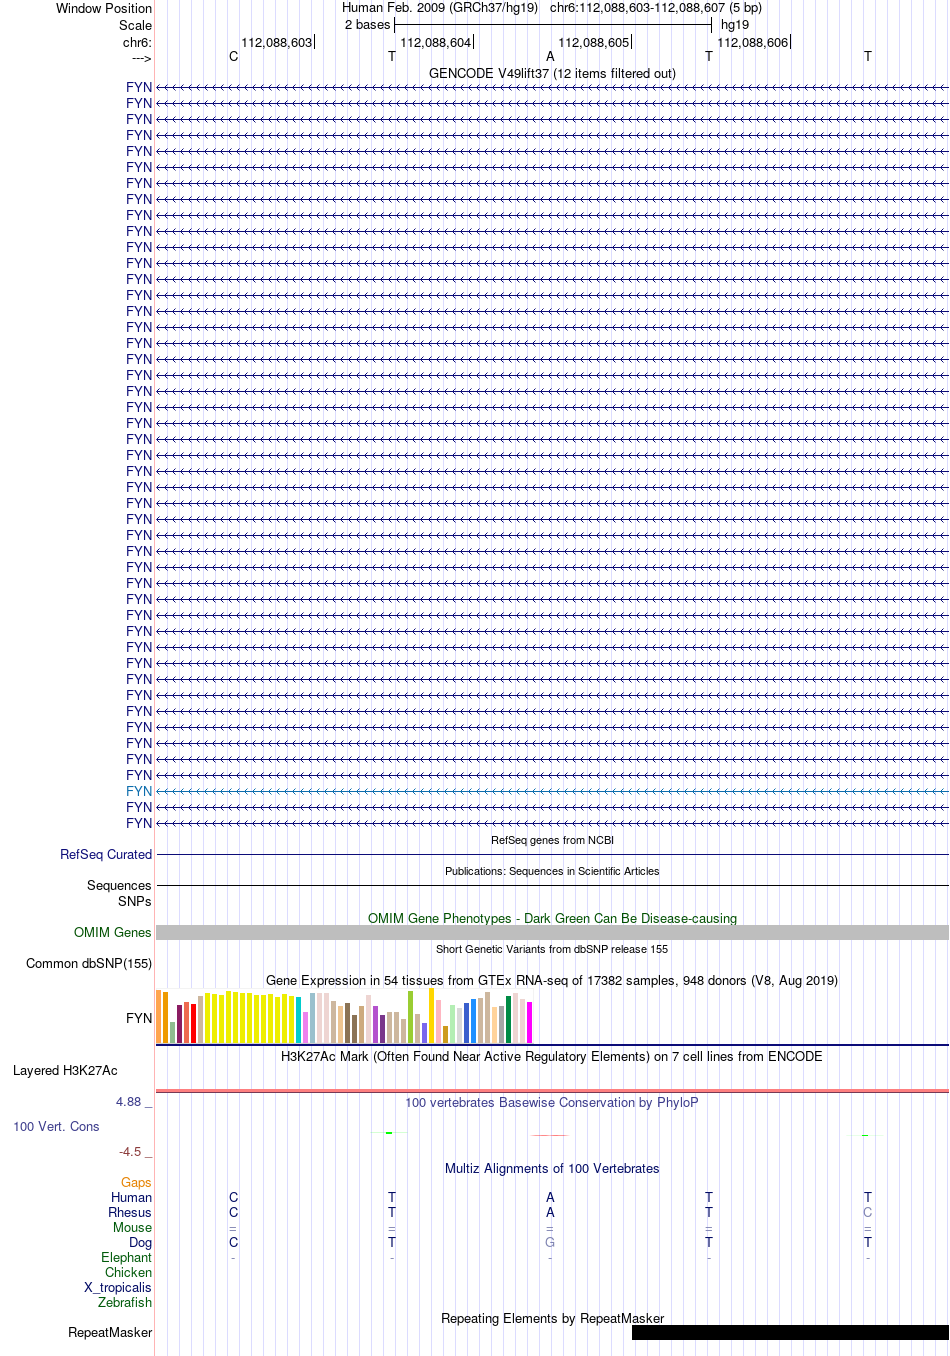Click the Zebrafish alignment row label
The image size is (950, 1356).
pyautogui.click(x=125, y=1303)
